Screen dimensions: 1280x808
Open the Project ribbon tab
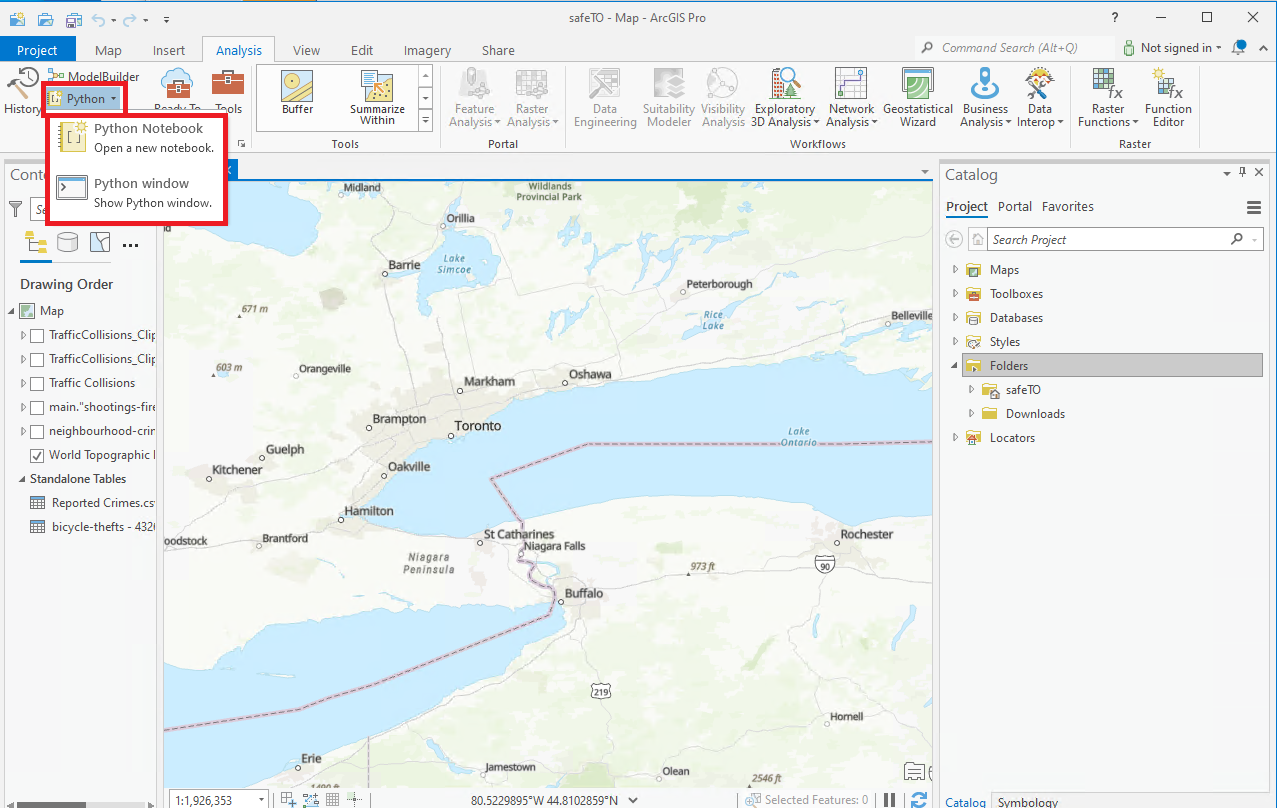(37, 50)
